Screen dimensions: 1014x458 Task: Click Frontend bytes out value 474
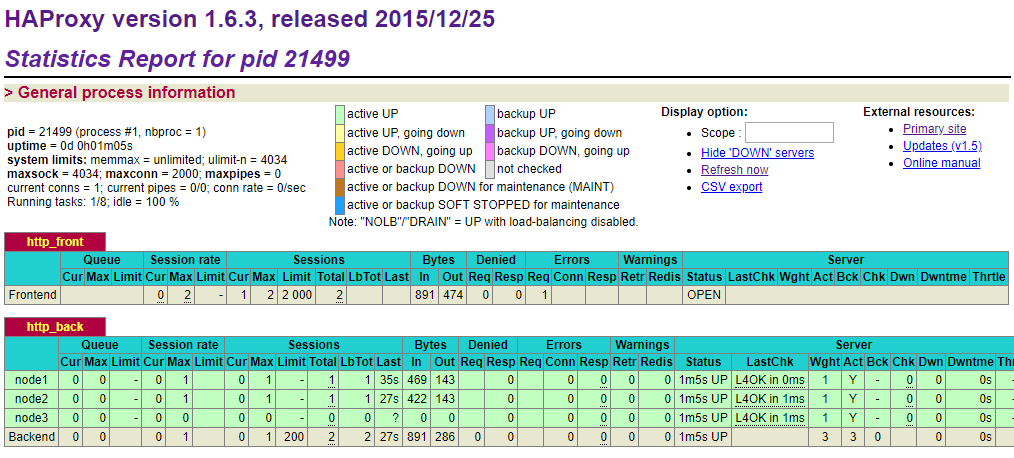pos(451,295)
